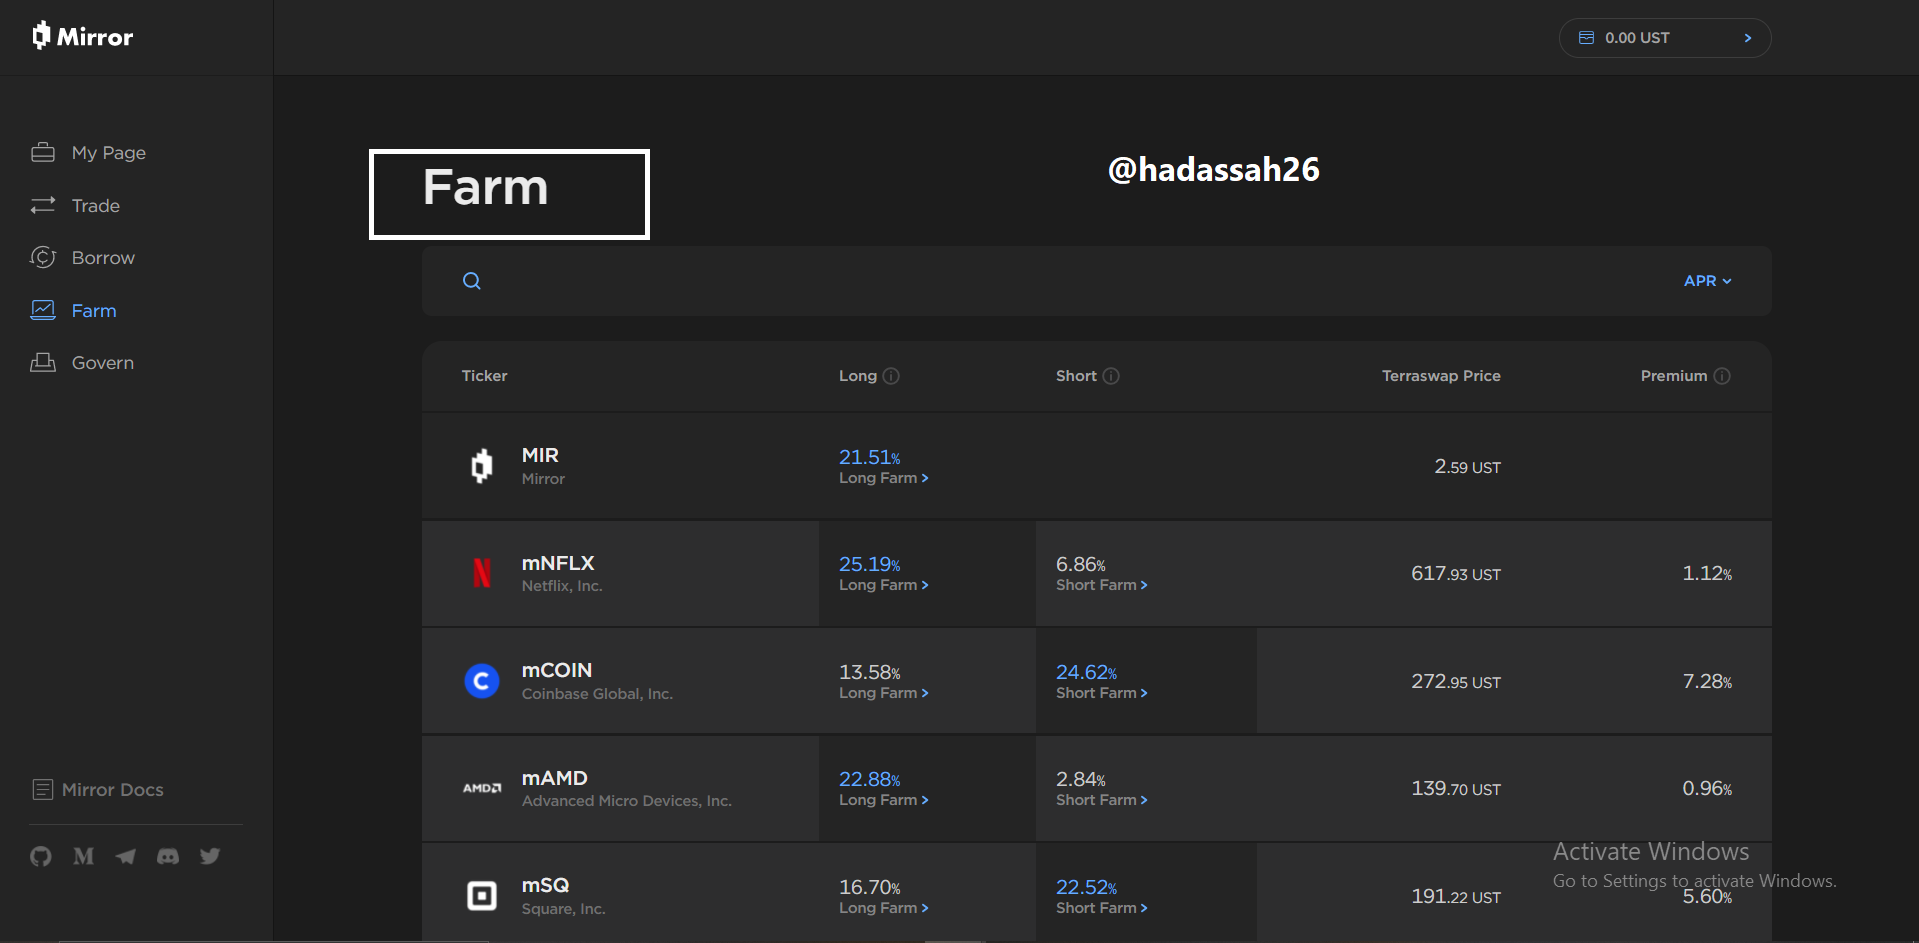Click the Mirror logo in the header
The width and height of the screenshot is (1919, 943).
(83, 36)
